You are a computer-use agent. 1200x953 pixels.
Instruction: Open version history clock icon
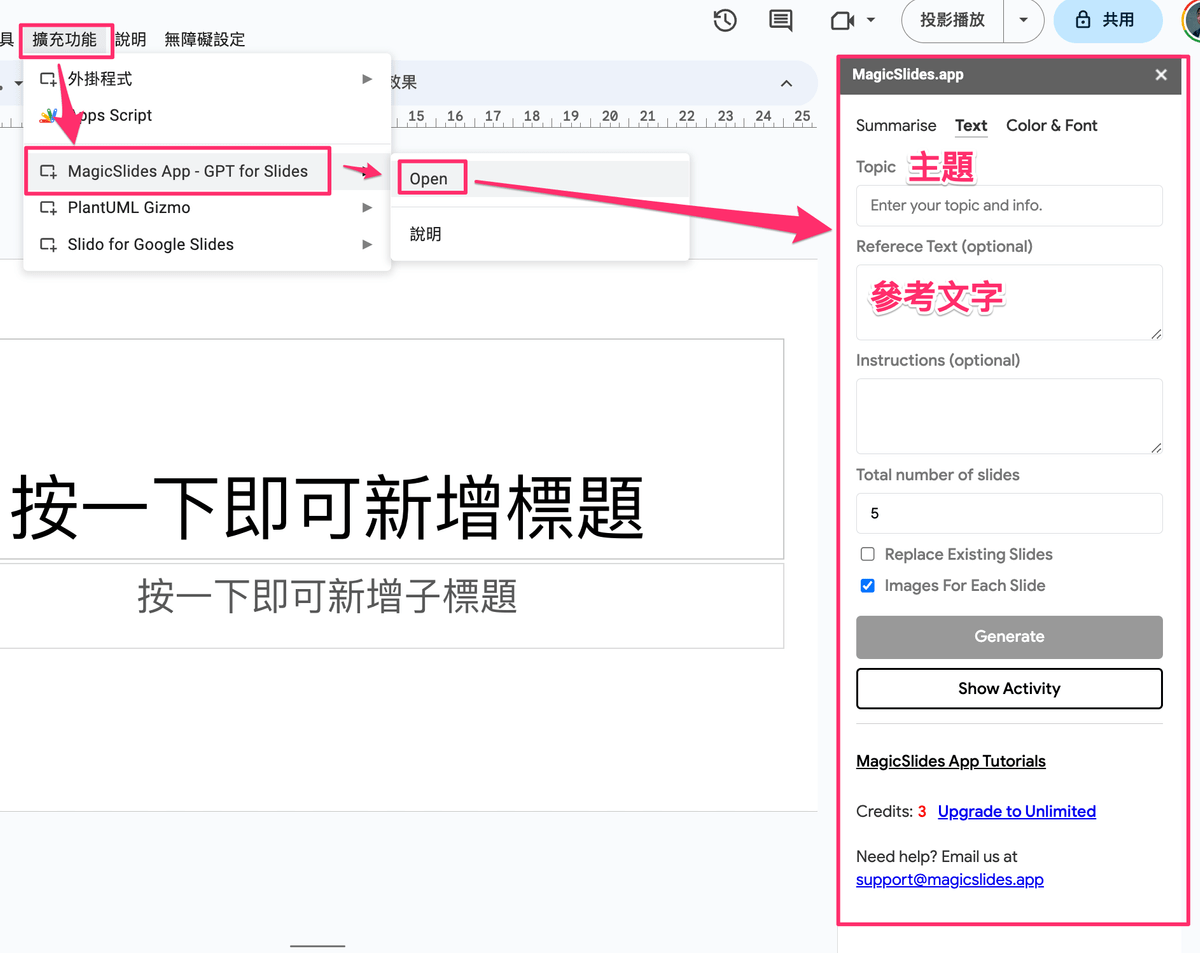click(725, 20)
